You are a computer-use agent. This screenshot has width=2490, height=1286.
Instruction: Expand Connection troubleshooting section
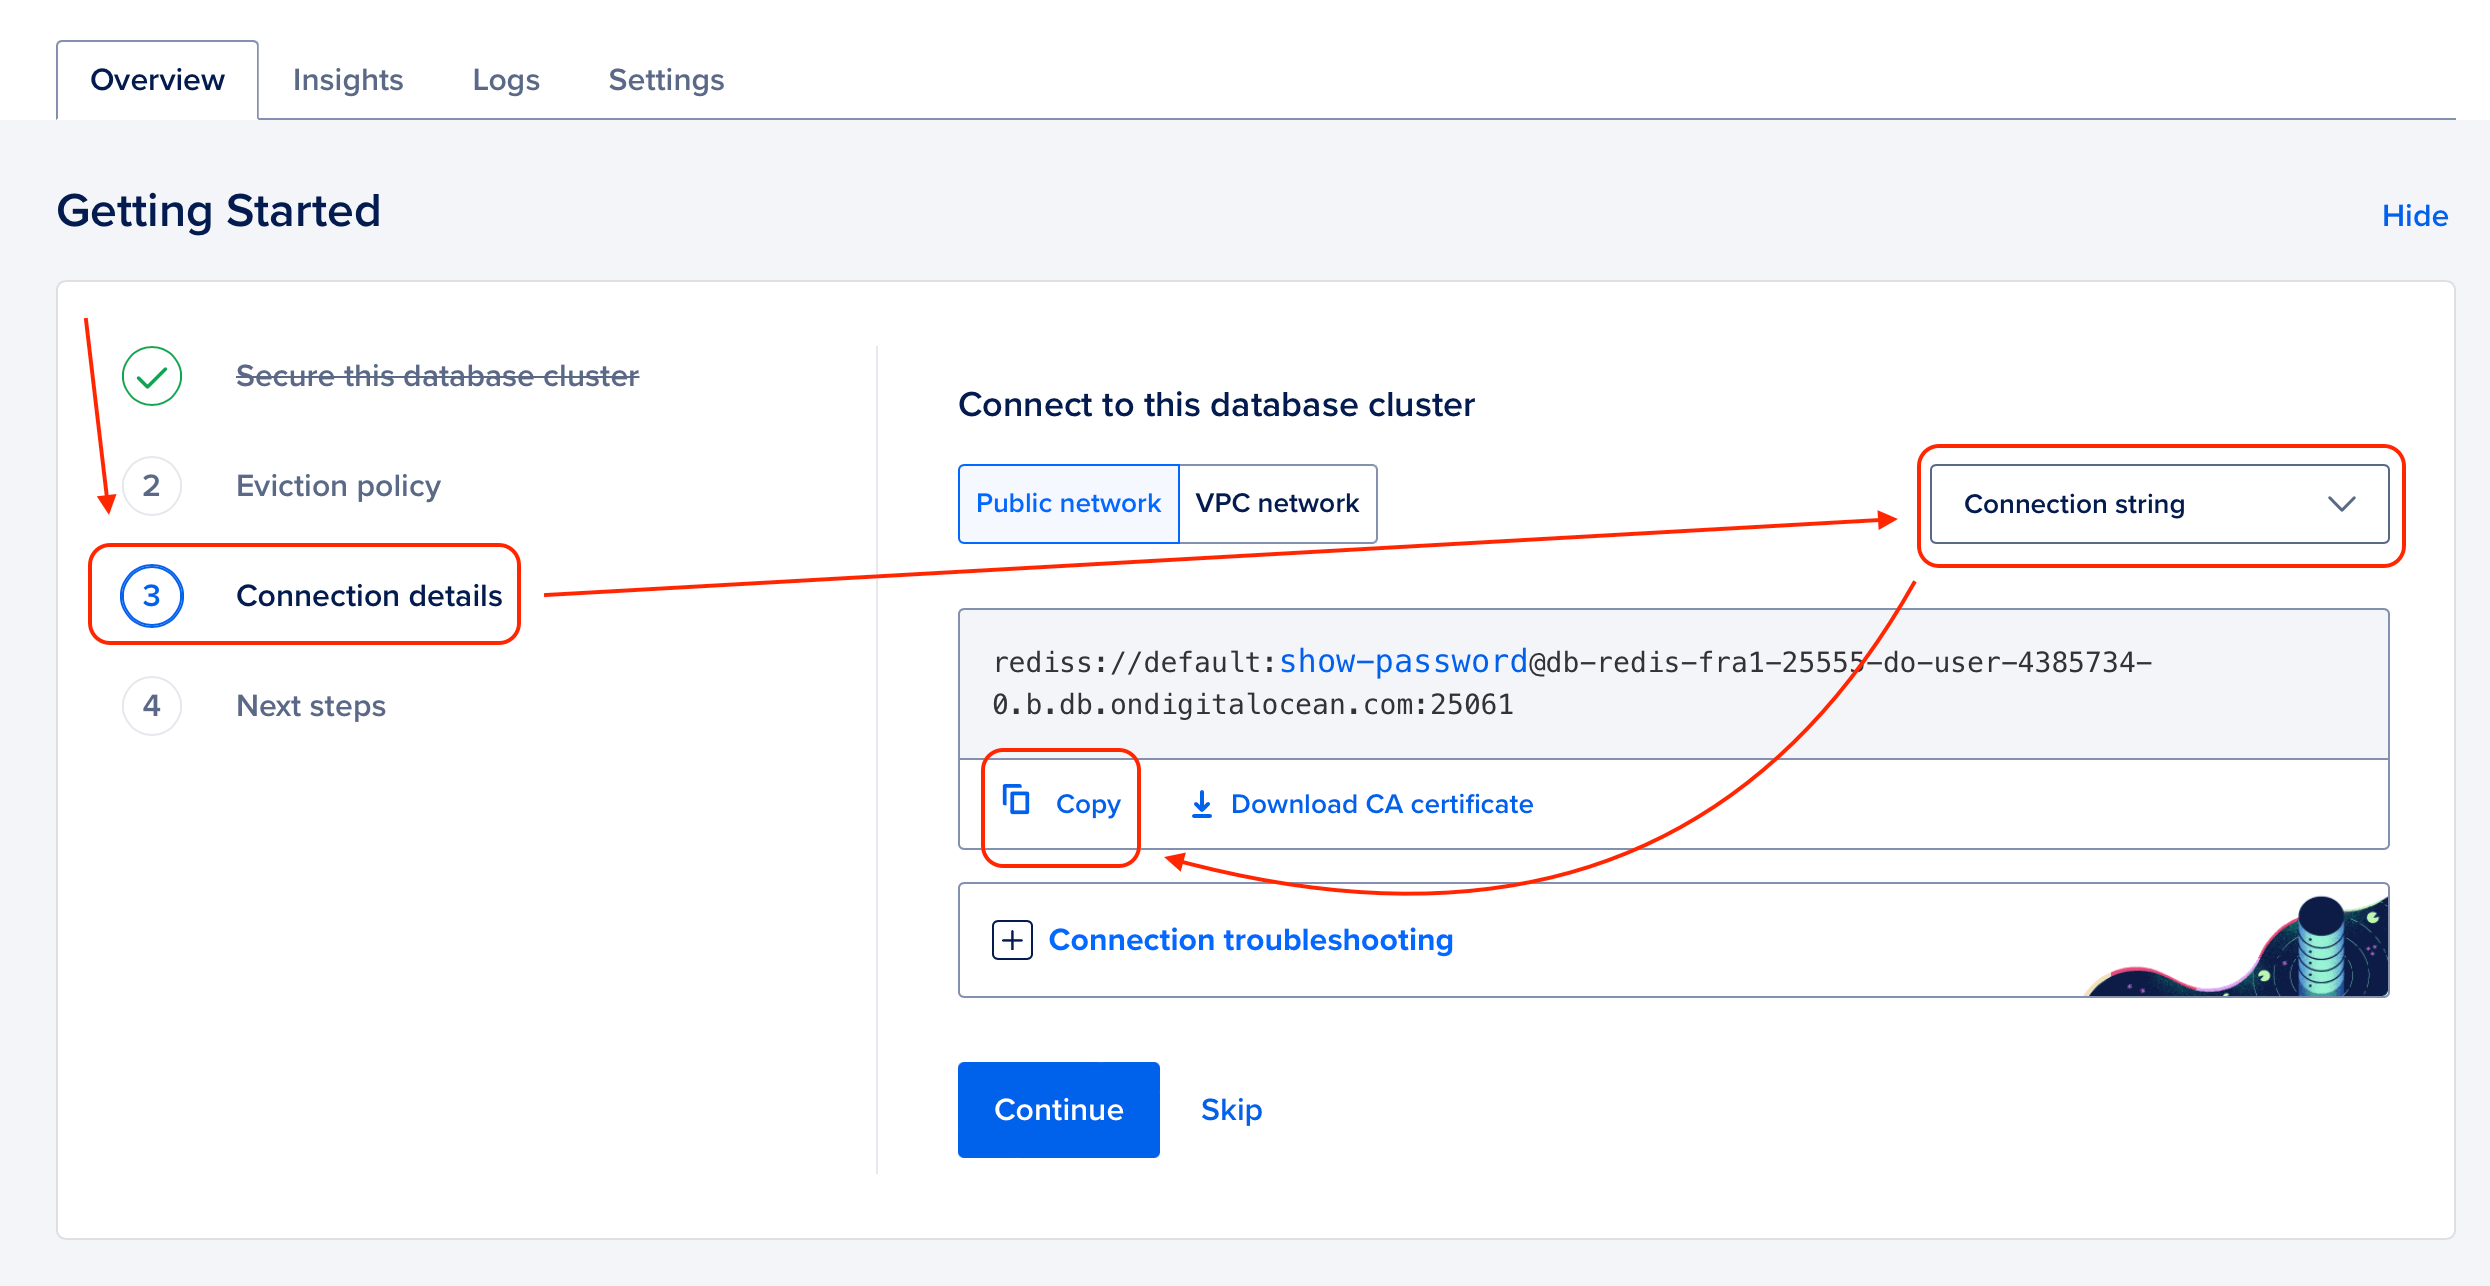(1250, 939)
